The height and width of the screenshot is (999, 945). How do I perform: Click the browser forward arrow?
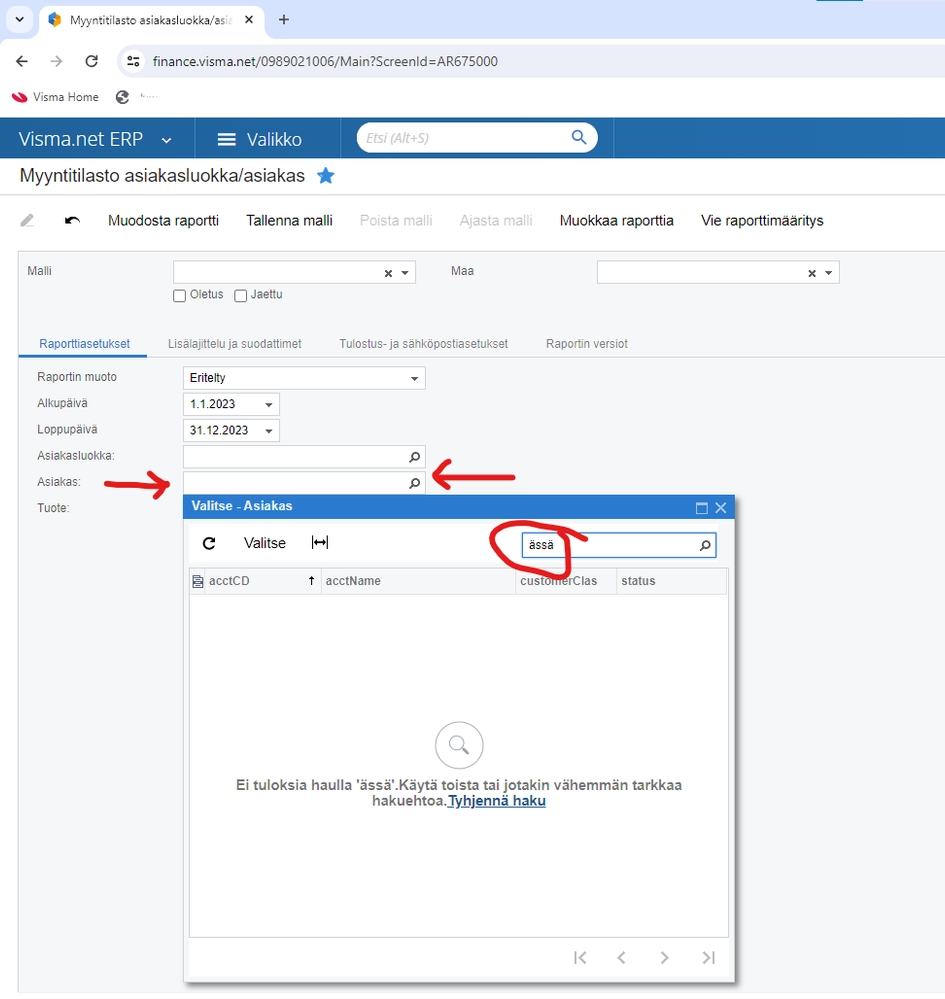click(x=57, y=61)
